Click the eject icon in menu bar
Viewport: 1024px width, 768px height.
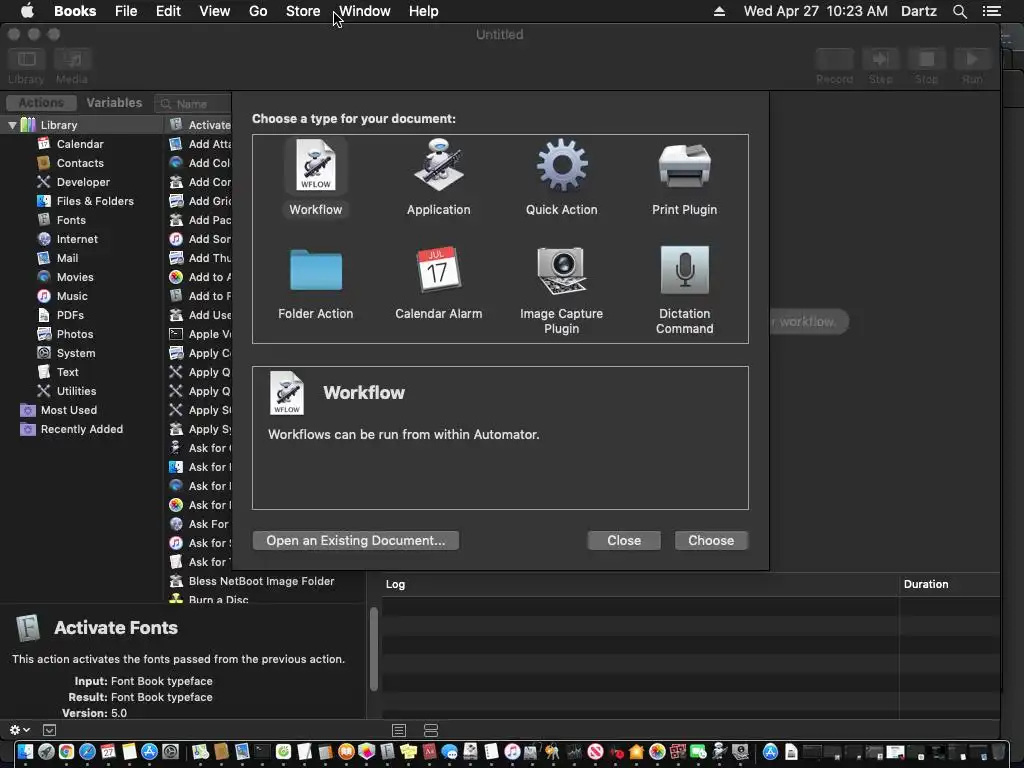719,11
